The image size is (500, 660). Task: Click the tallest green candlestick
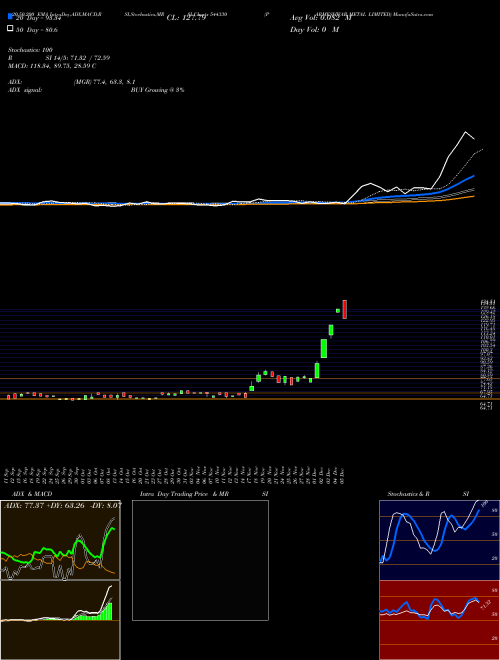pyautogui.click(x=324, y=349)
